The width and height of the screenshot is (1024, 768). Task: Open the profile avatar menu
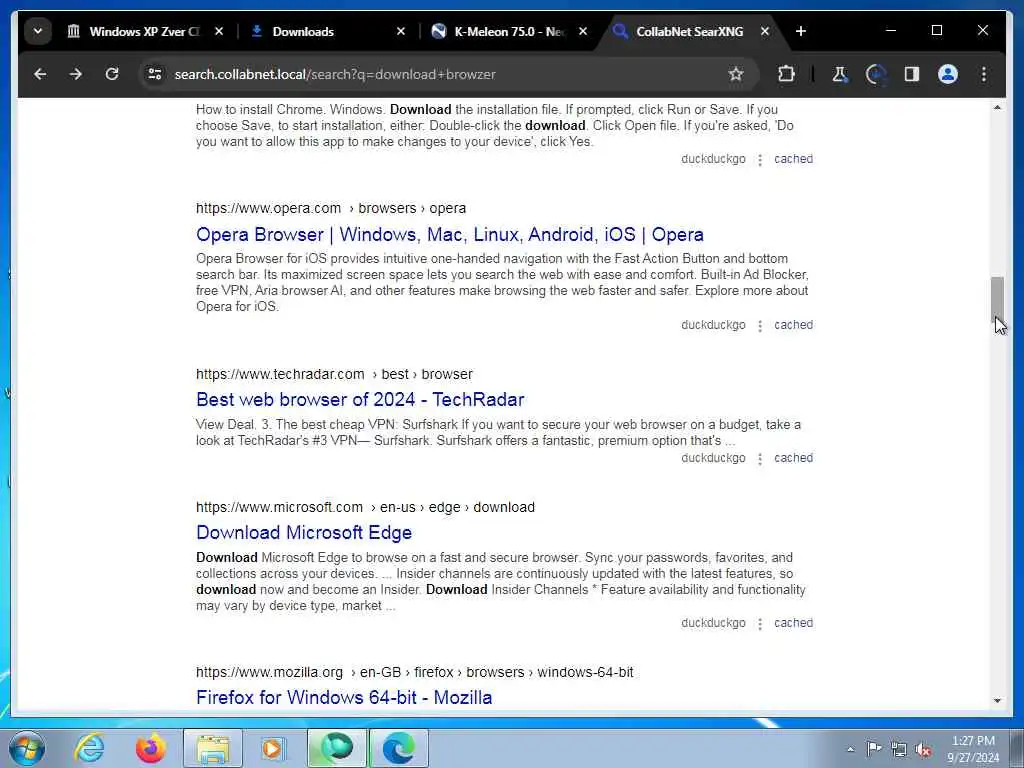click(948, 74)
